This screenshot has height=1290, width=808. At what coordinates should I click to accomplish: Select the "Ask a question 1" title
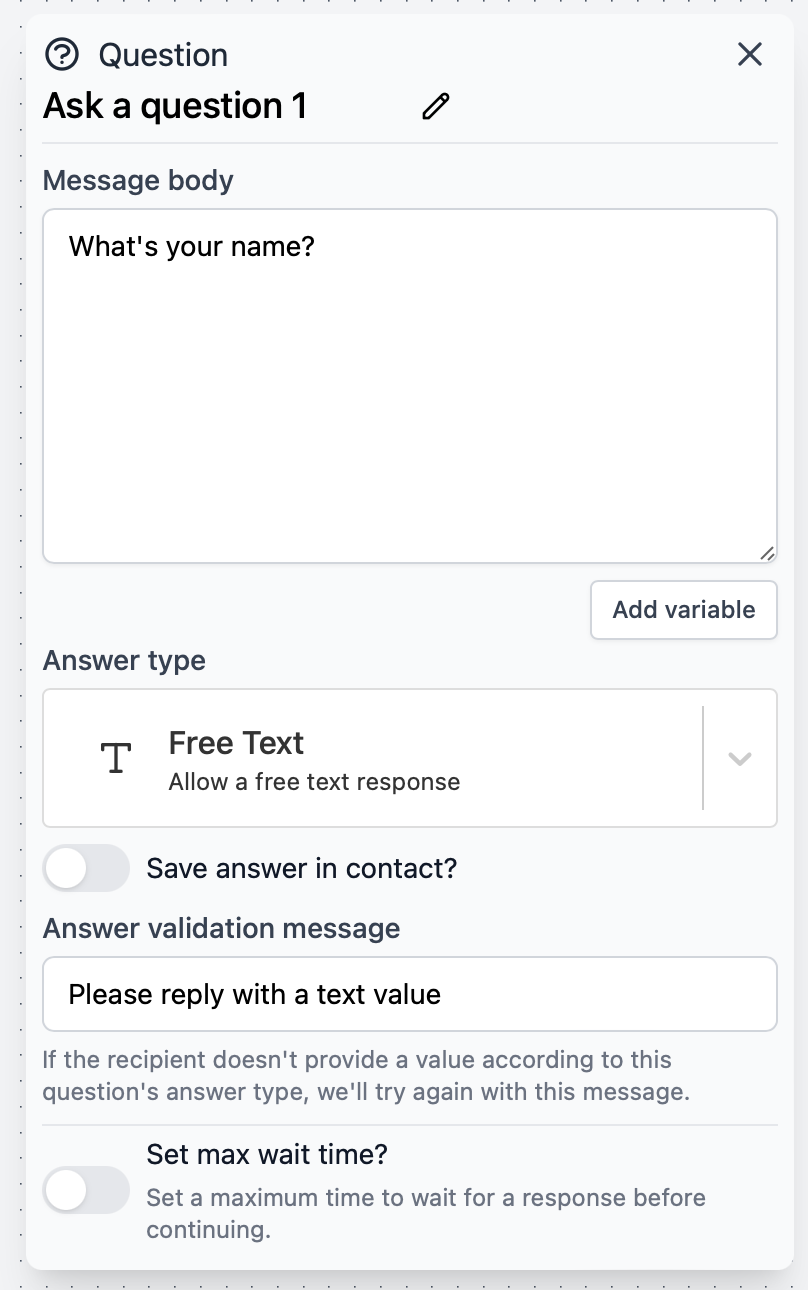pyautogui.click(x=175, y=105)
